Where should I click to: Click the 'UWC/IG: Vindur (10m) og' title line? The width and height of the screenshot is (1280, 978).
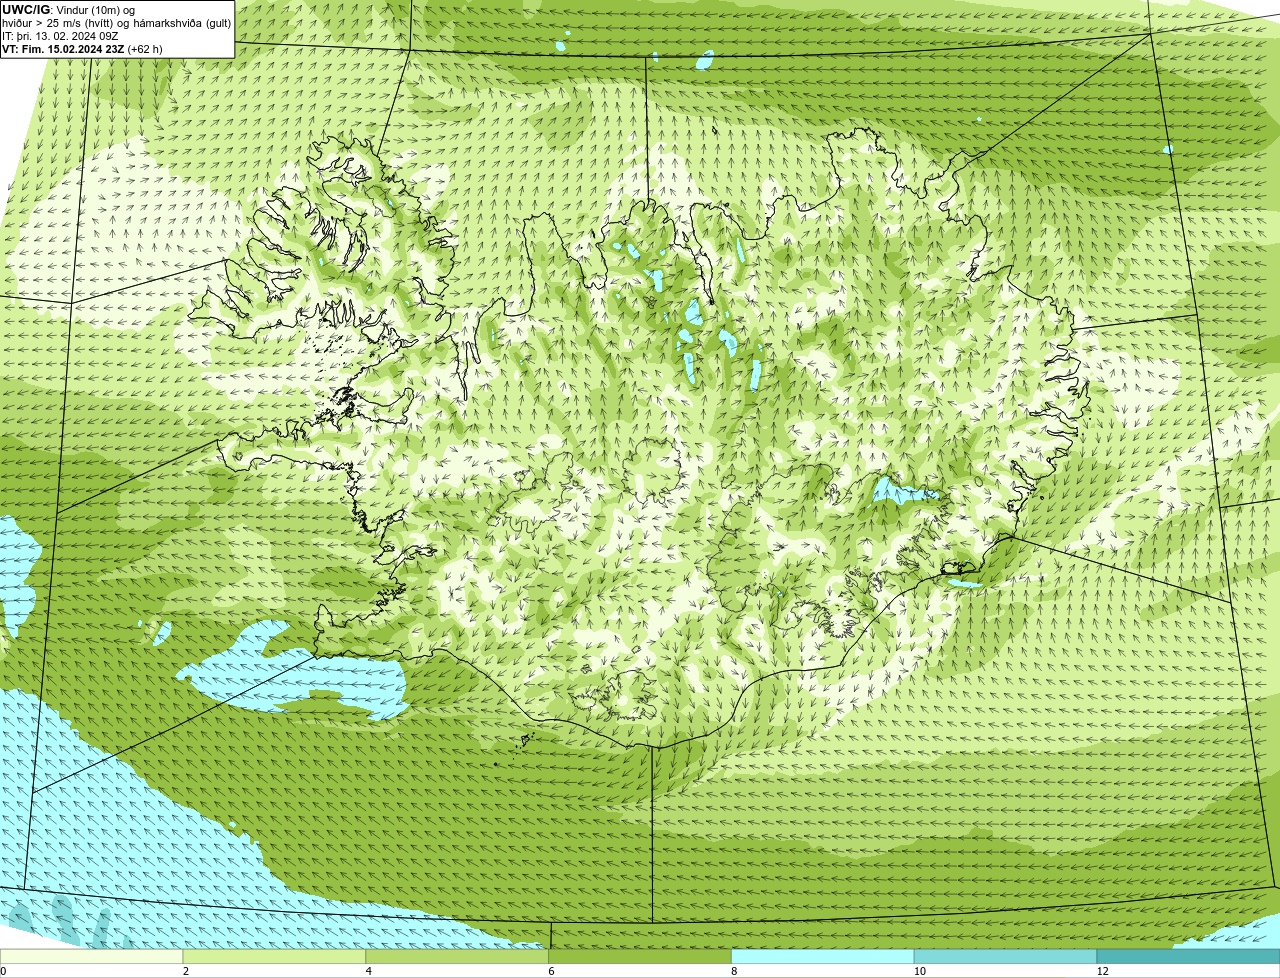[x=68, y=9]
